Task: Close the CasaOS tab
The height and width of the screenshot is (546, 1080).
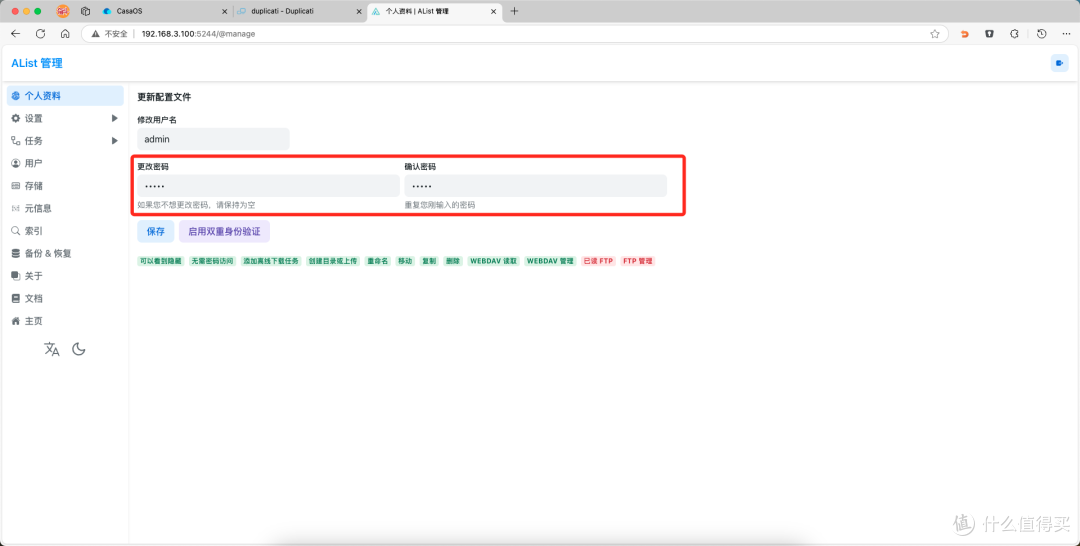Action: (225, 12)
